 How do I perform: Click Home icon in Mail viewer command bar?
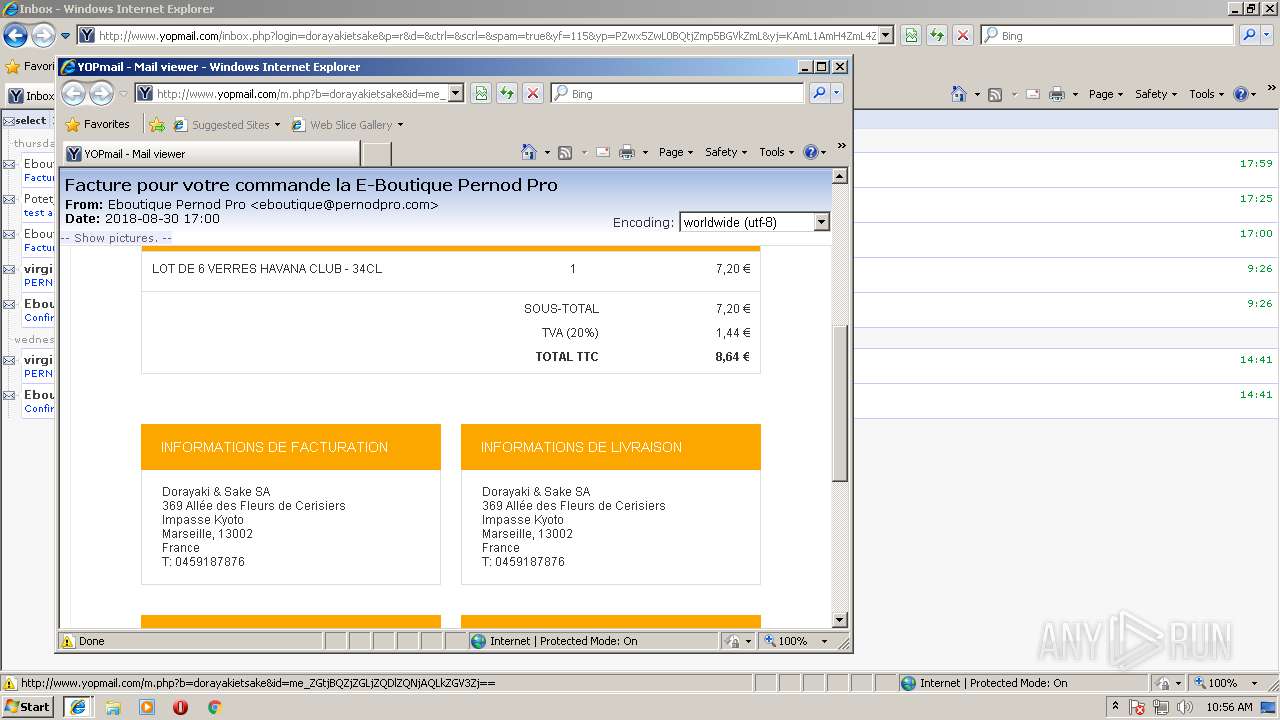pyautogui.click(x=530, y=152)
